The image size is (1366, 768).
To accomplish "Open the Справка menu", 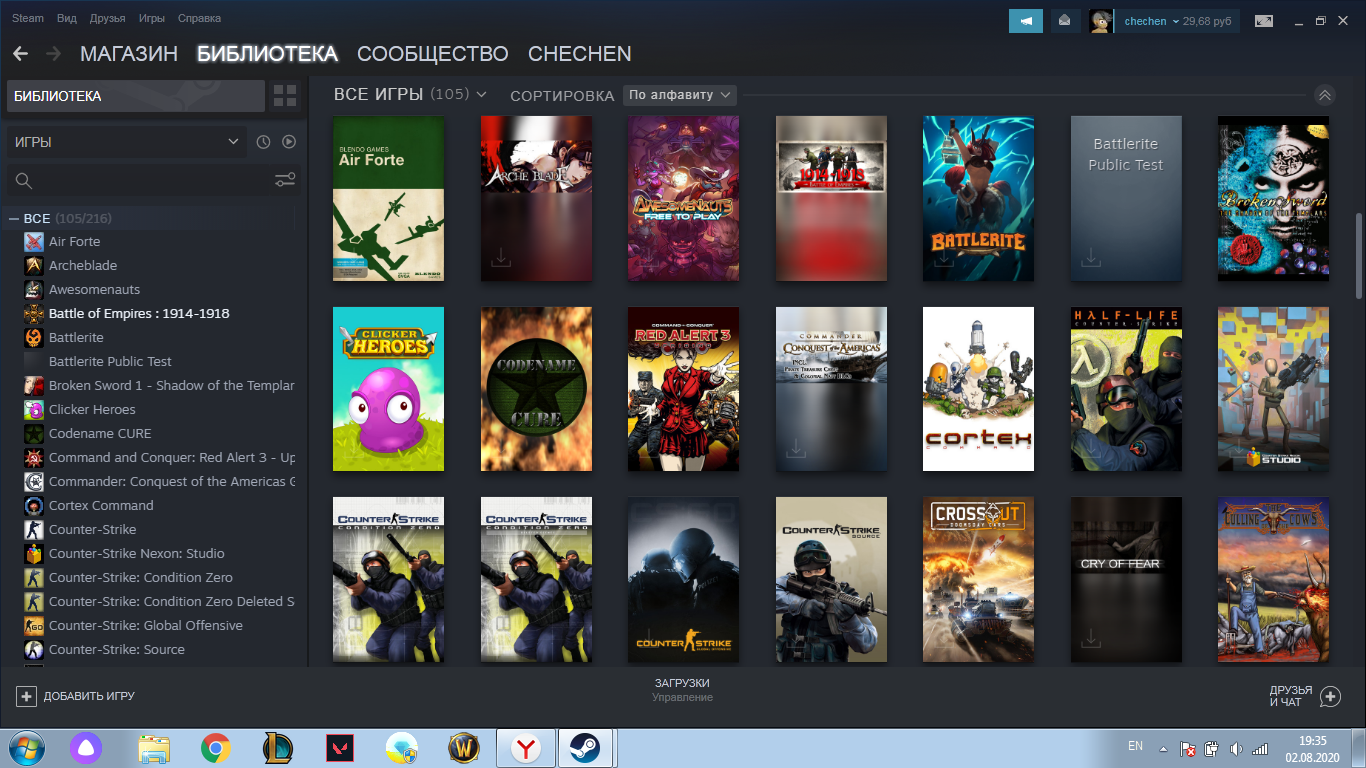I will tap(199, 19).
